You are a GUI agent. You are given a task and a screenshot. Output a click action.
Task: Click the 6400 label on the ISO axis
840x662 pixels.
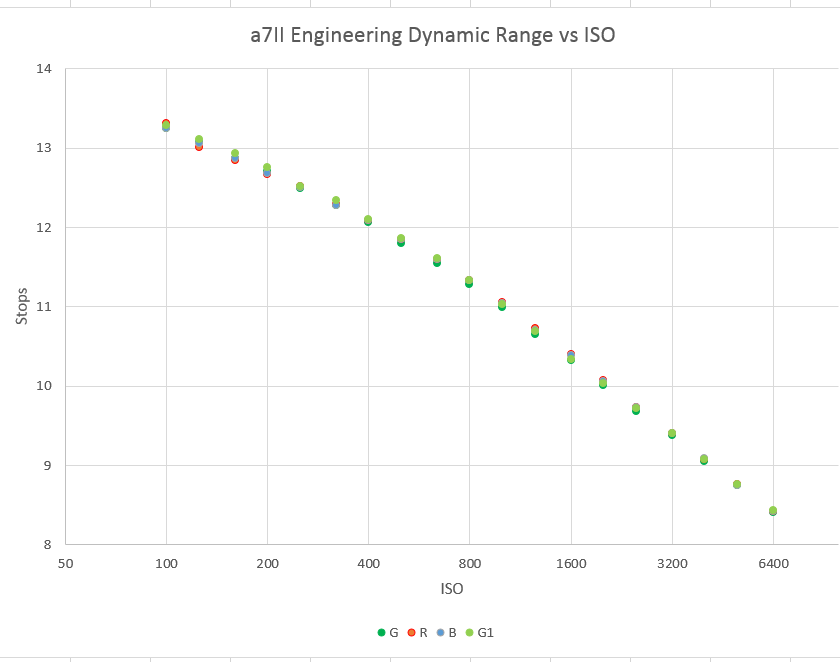click(x=774, y=563)
